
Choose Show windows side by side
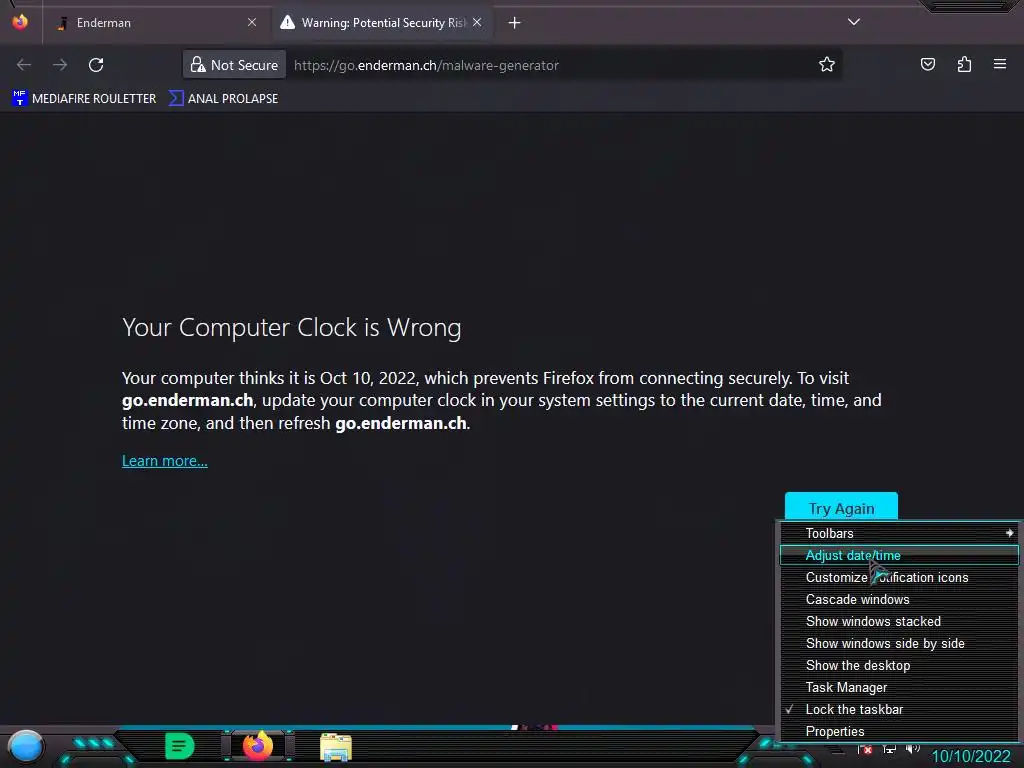[x=899, y=643]
